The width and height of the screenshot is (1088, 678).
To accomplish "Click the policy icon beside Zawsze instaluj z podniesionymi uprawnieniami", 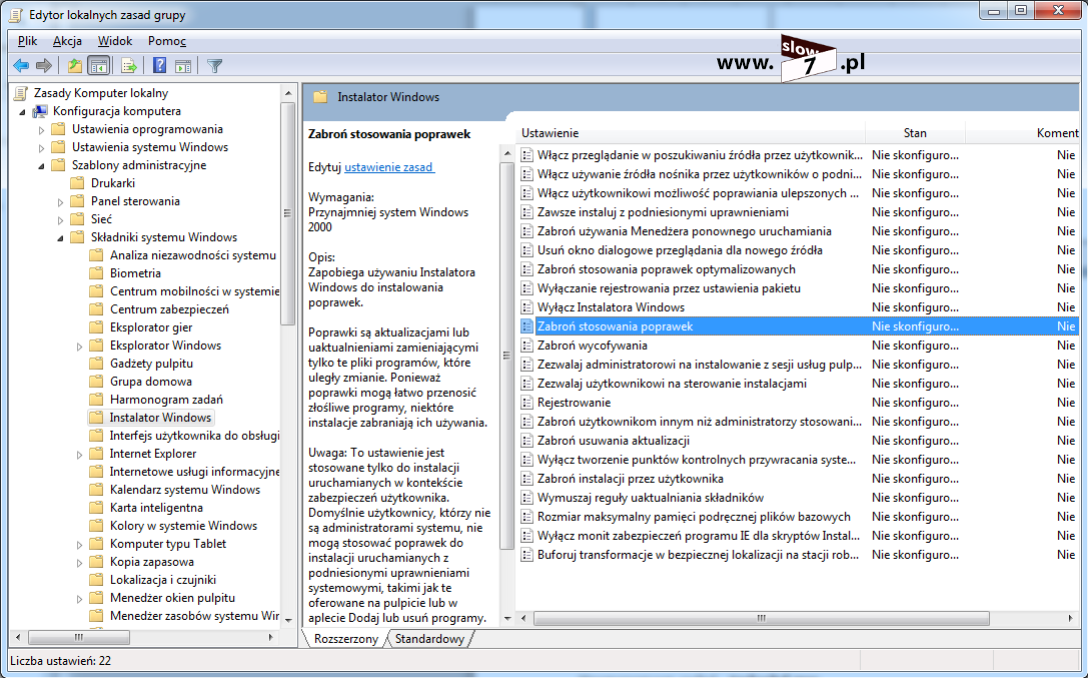I will (527, 212).
